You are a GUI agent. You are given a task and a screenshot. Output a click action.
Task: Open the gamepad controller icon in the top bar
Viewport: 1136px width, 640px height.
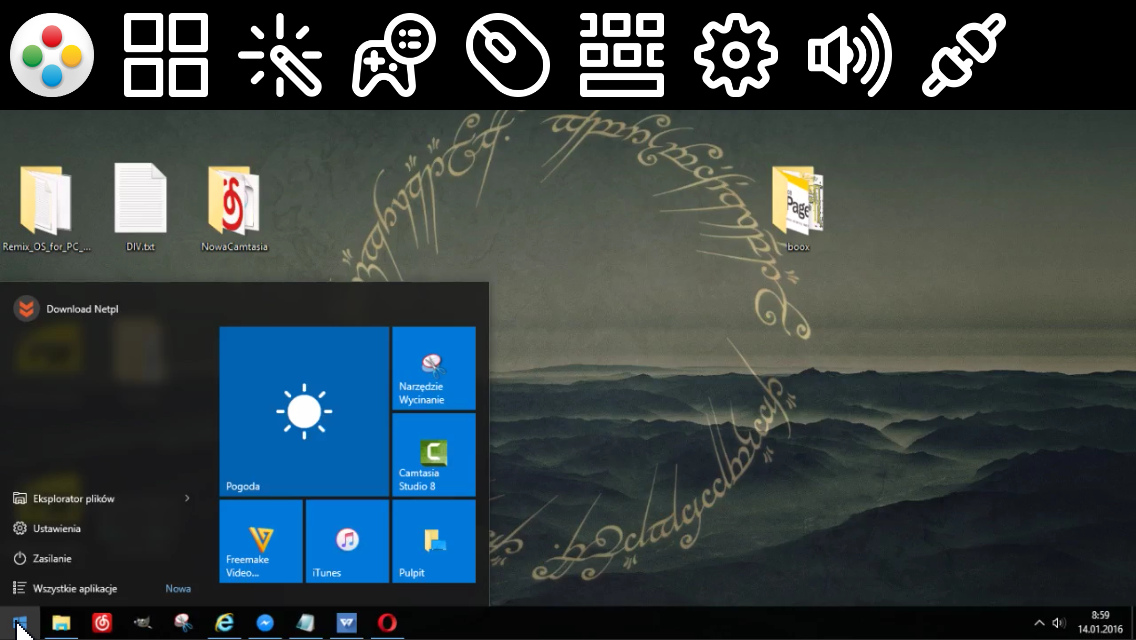tap(394, 55)
